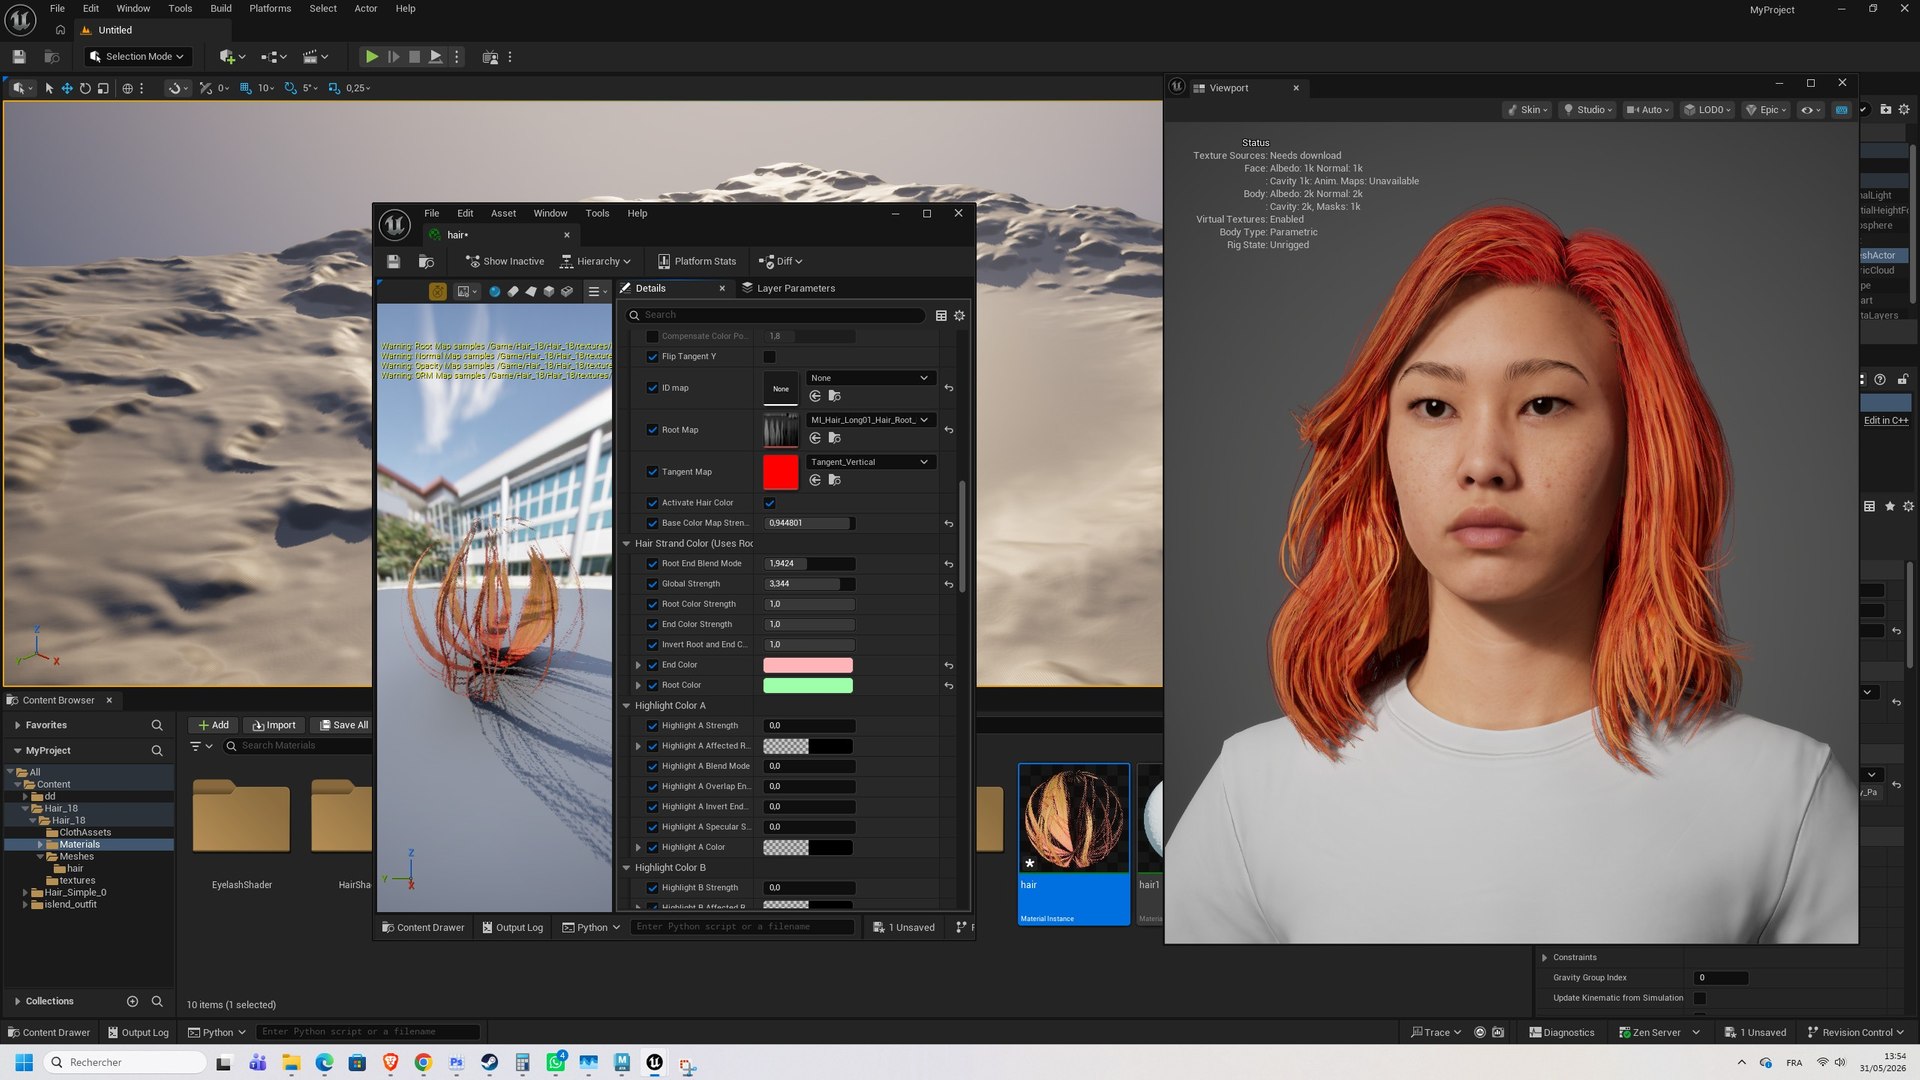The width and height of the screenshot is (1920, 1080).
Task: Toggle Update Kinematic from Simulation checkbox
Action: (x=1700, y=998)
